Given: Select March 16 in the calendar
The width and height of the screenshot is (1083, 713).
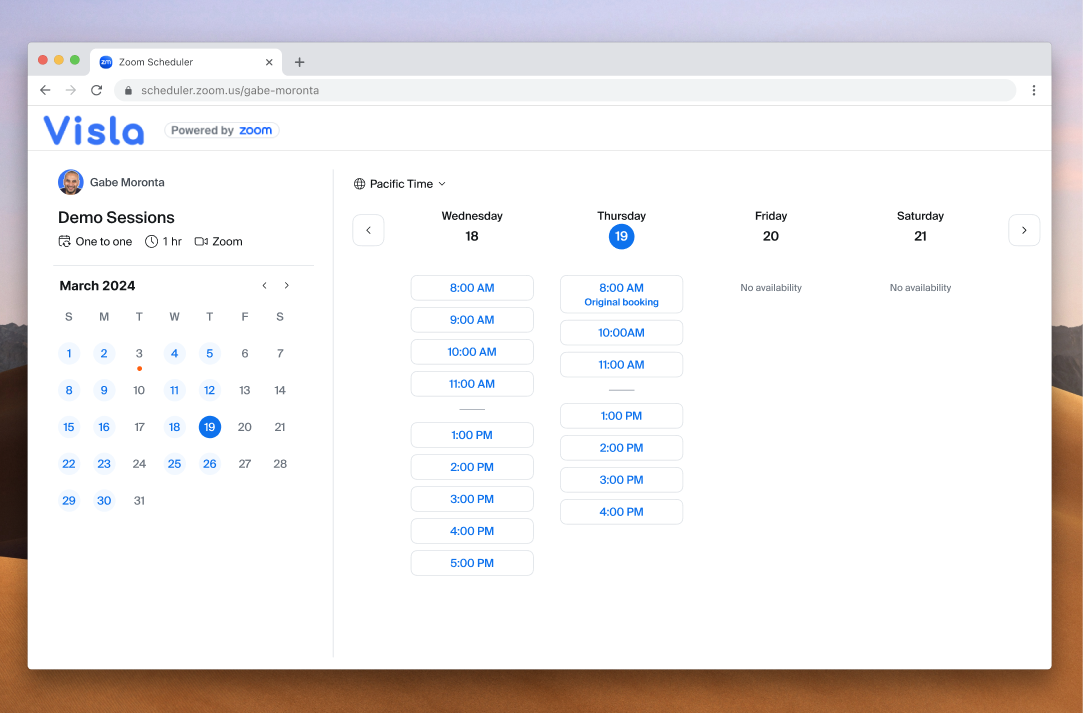Looking at the screenshot, I should tap(104, 427).
